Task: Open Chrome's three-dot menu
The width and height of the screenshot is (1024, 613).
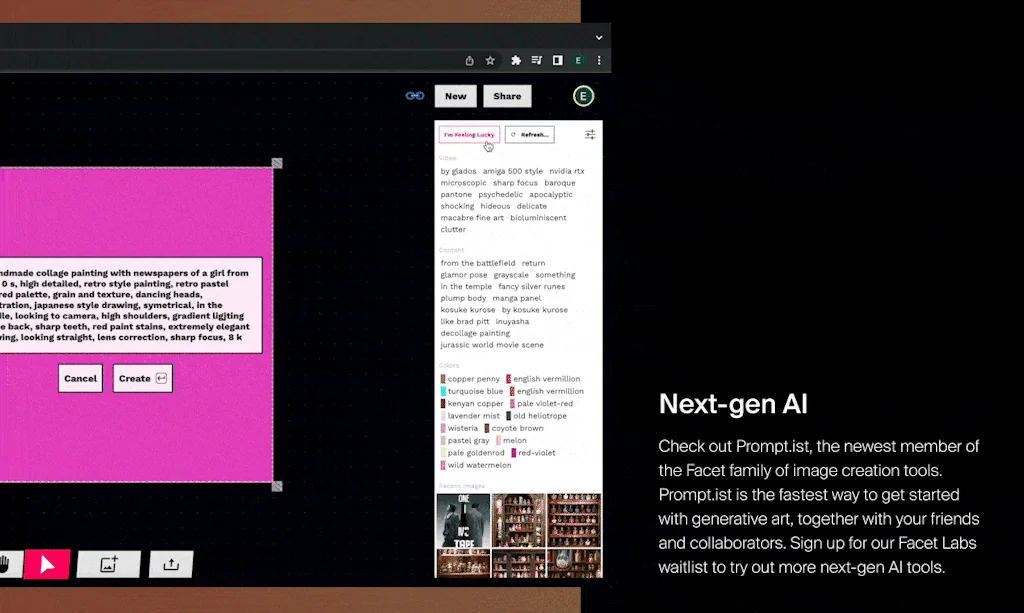Action: point(598,60)
